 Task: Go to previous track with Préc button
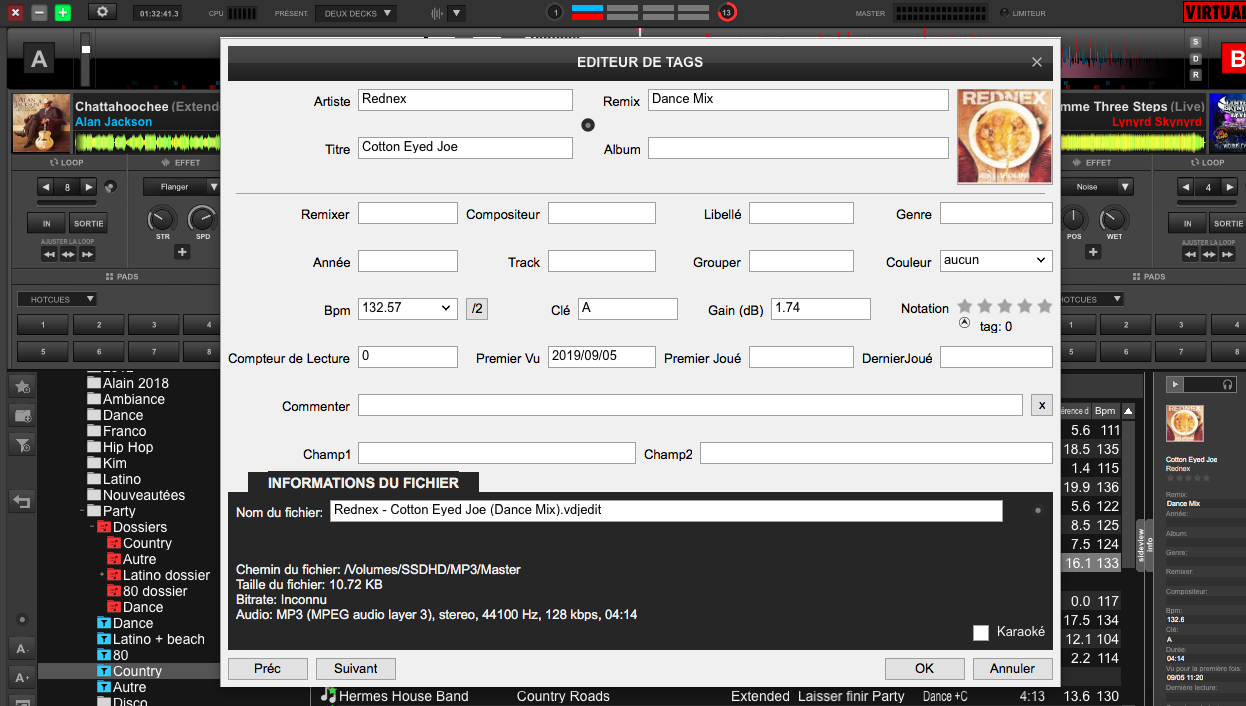pyautogui.click(x=268, y=668)
